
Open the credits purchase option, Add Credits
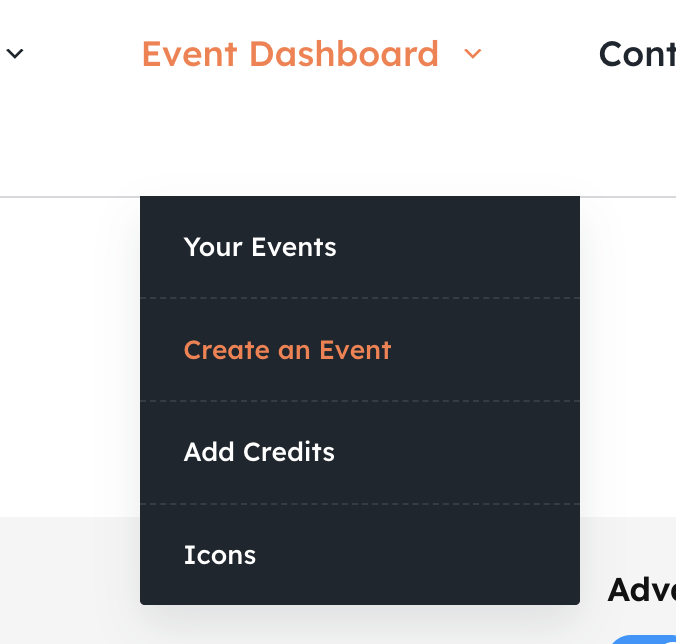[259, 452]
